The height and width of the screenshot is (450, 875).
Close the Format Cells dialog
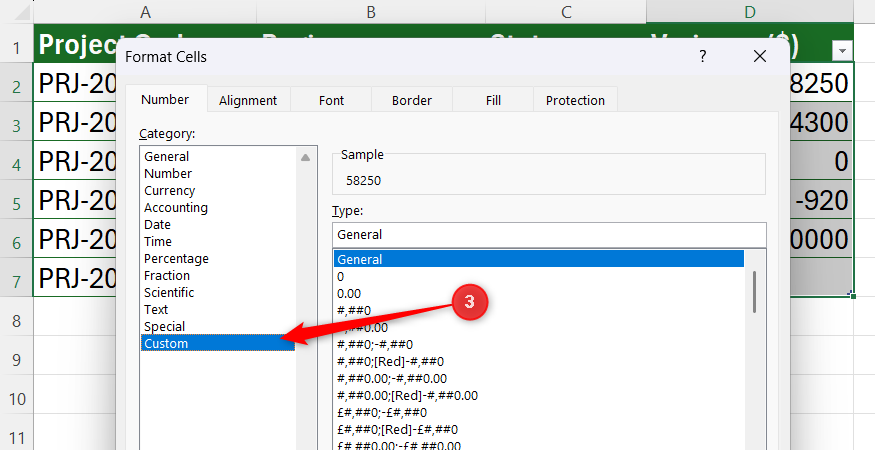[x=759, y=56]
